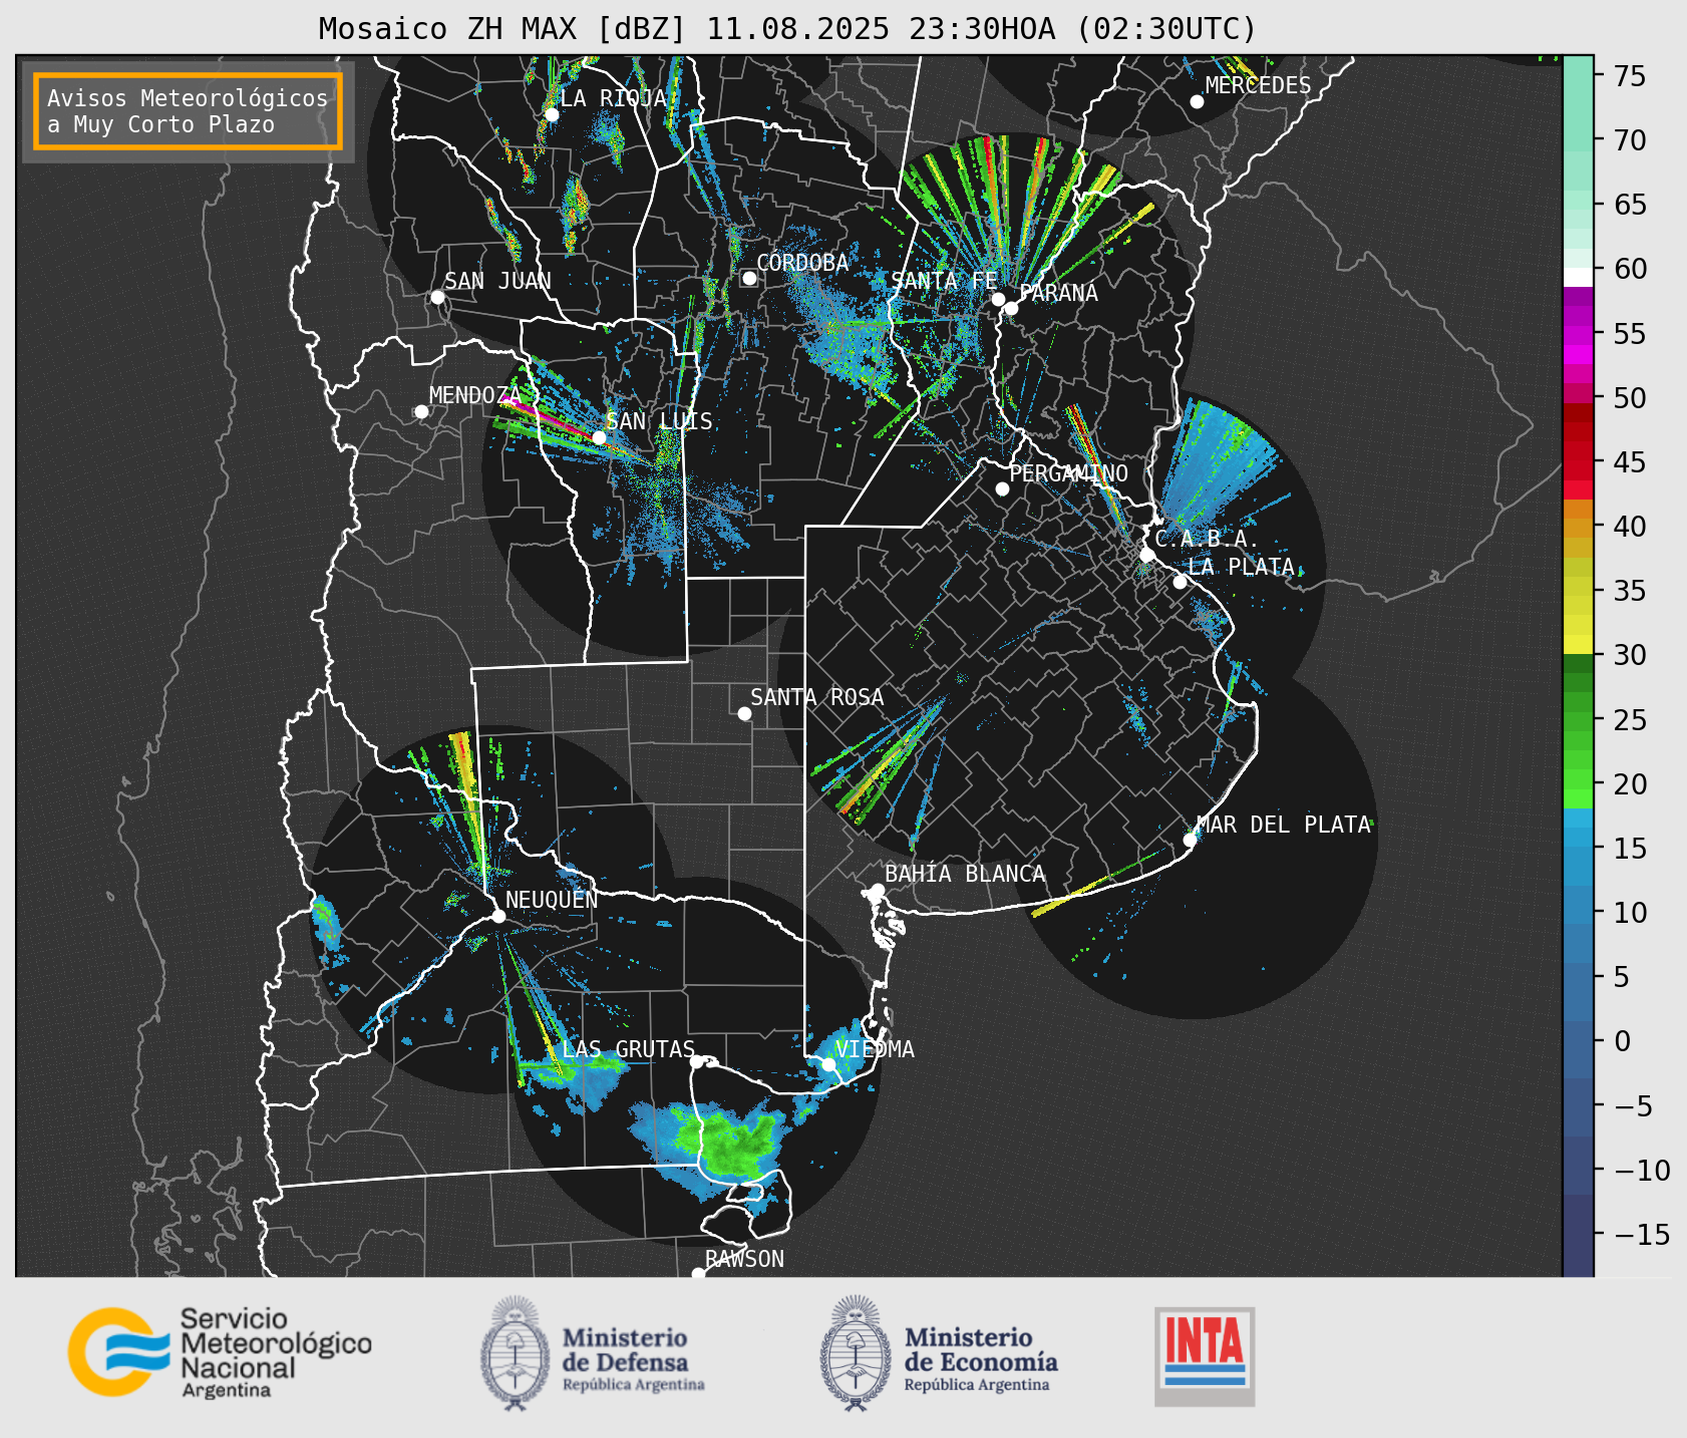Click the Ministerio de Economía emblem

(854, 1352)
